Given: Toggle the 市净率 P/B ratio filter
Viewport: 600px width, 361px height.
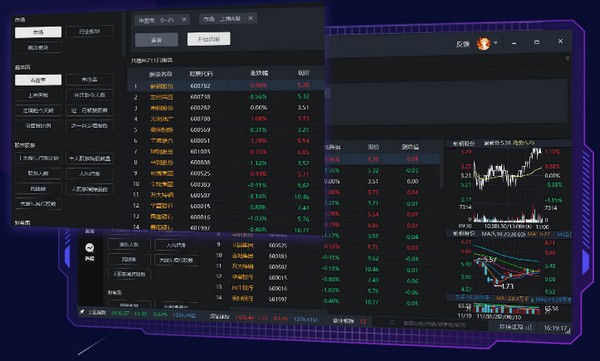Looking at the screenshot, I should click(90, 80).
